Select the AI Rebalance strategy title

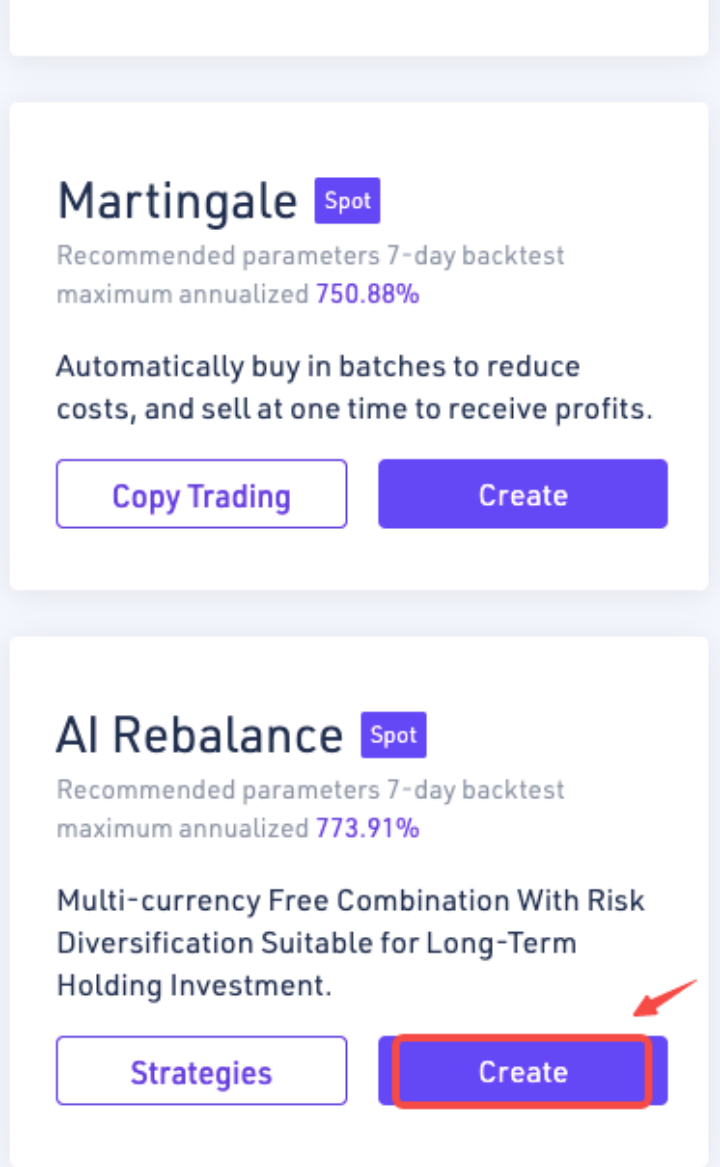click(199, 736)
